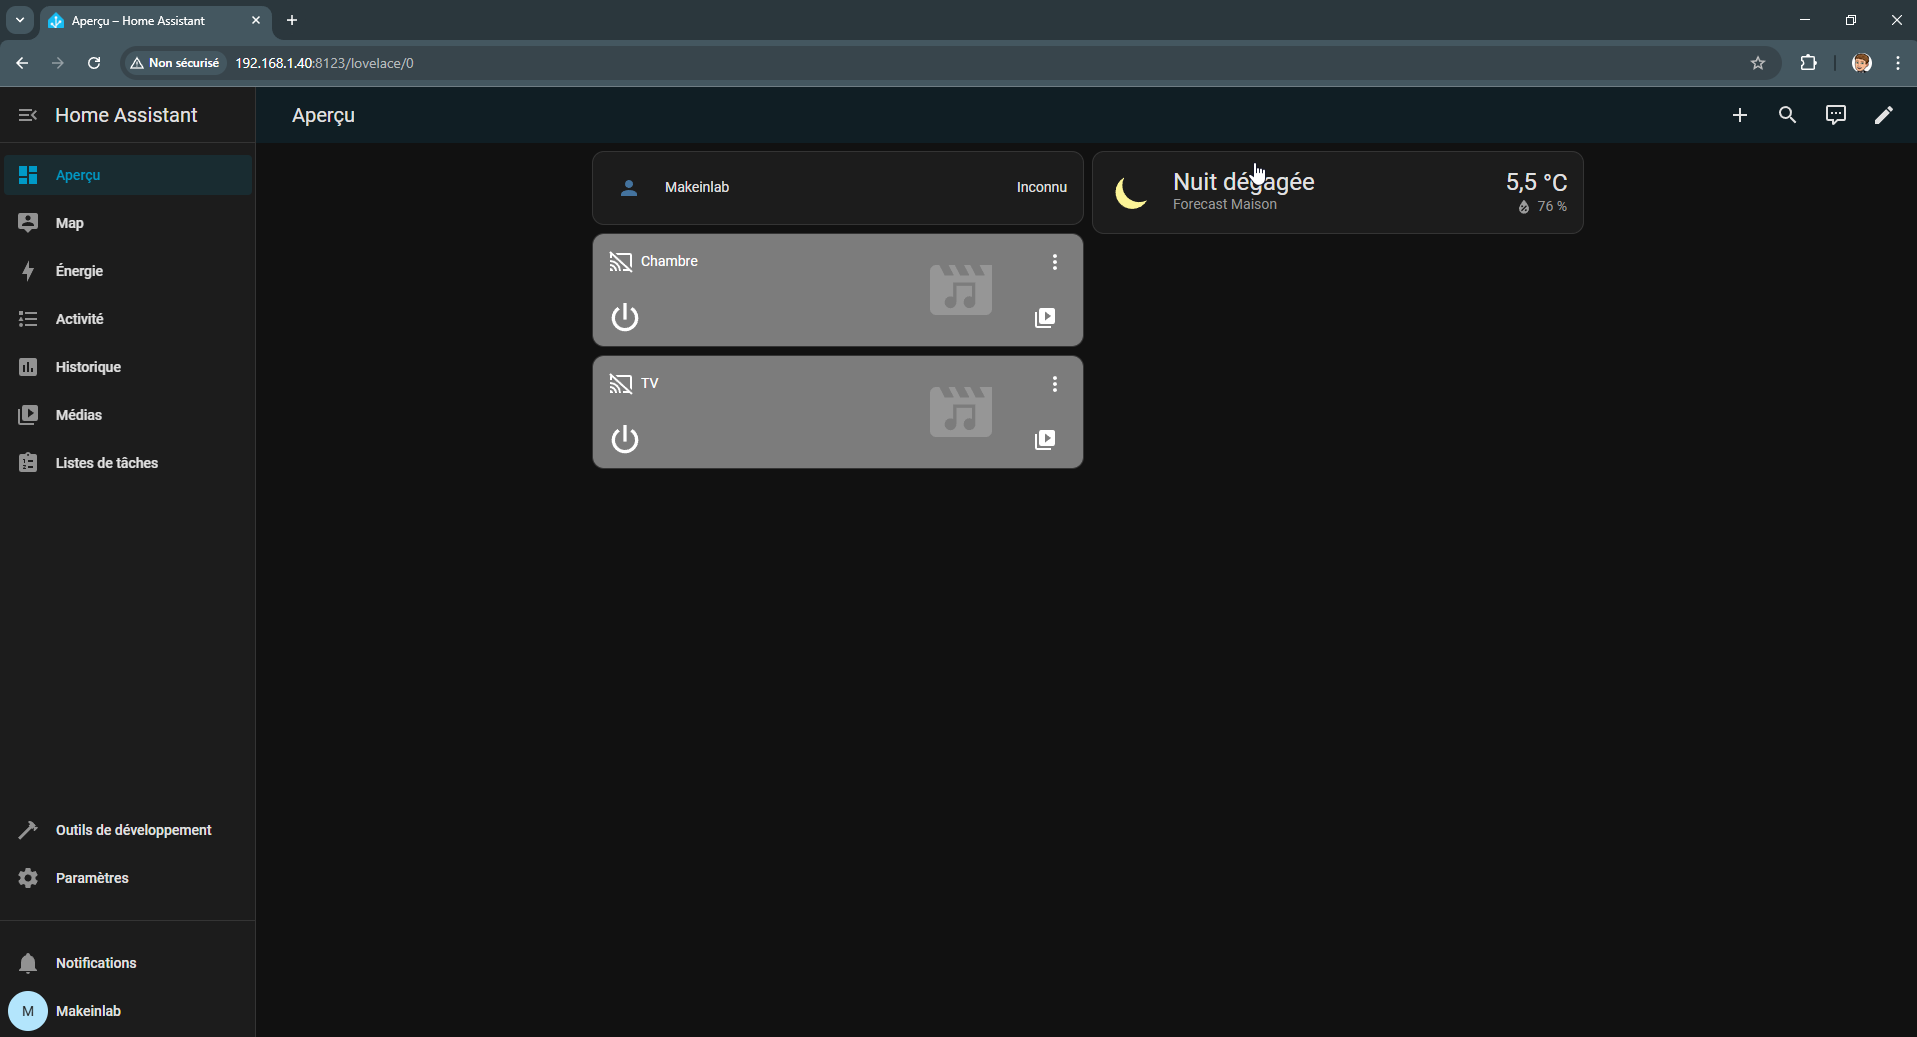Viewport: 1917px width, 1037px height.
Task: Click the Nuit dégagée weather card
Action: pos(1337,193)
